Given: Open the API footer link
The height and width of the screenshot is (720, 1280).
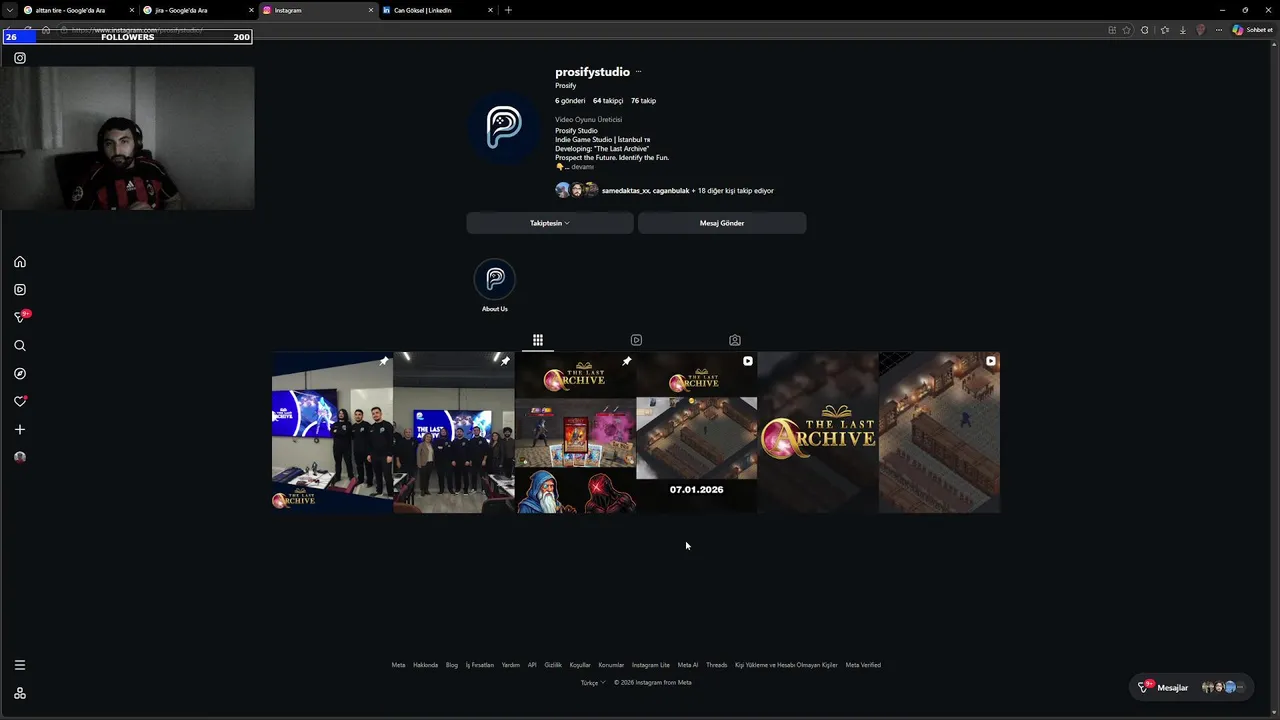Looking at the screenshot, I should [x=532, y=665].
